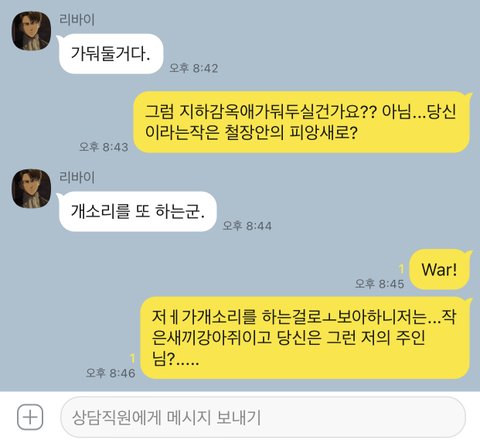Click the 오후 8:42 timestamp
This screenshot has width=480, height=443.
click(x=194, y=68)
